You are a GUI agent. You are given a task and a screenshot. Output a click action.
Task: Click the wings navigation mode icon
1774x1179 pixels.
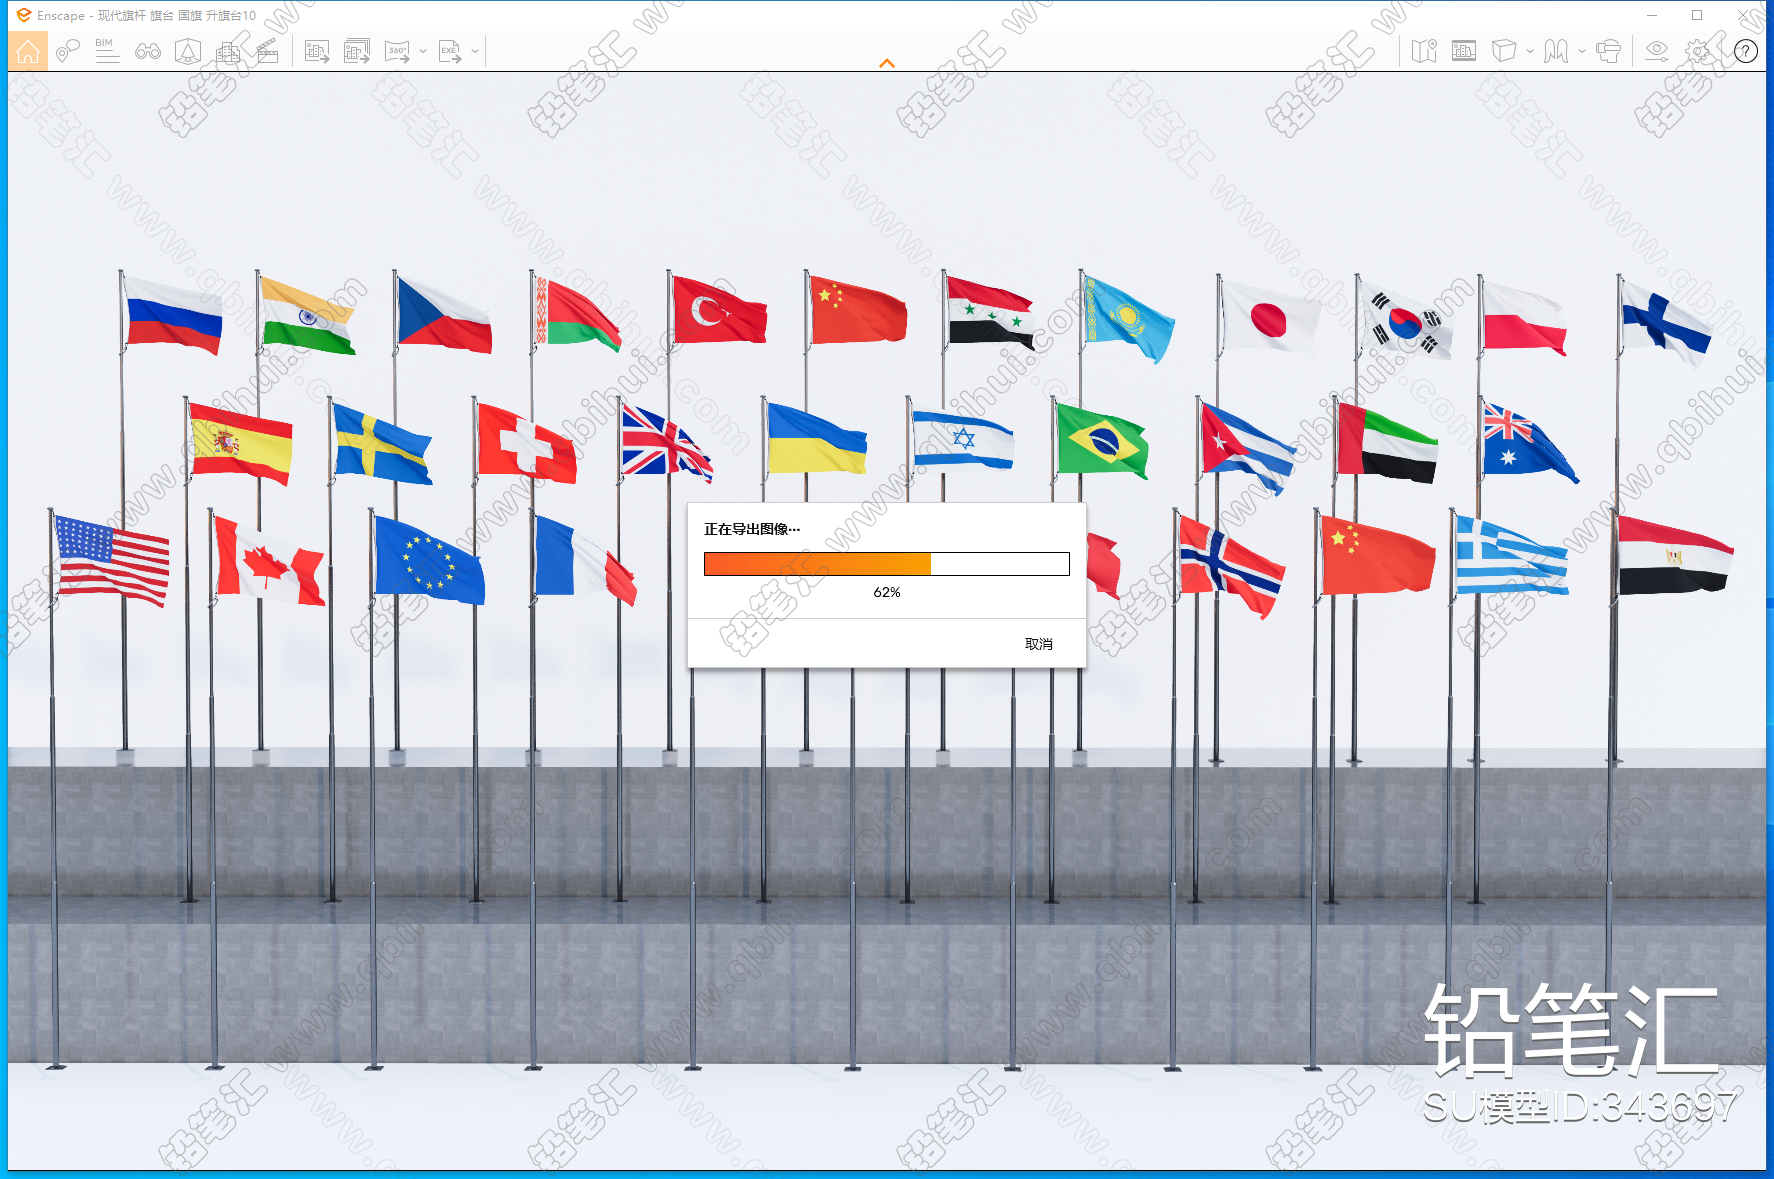coord(1556,51)
